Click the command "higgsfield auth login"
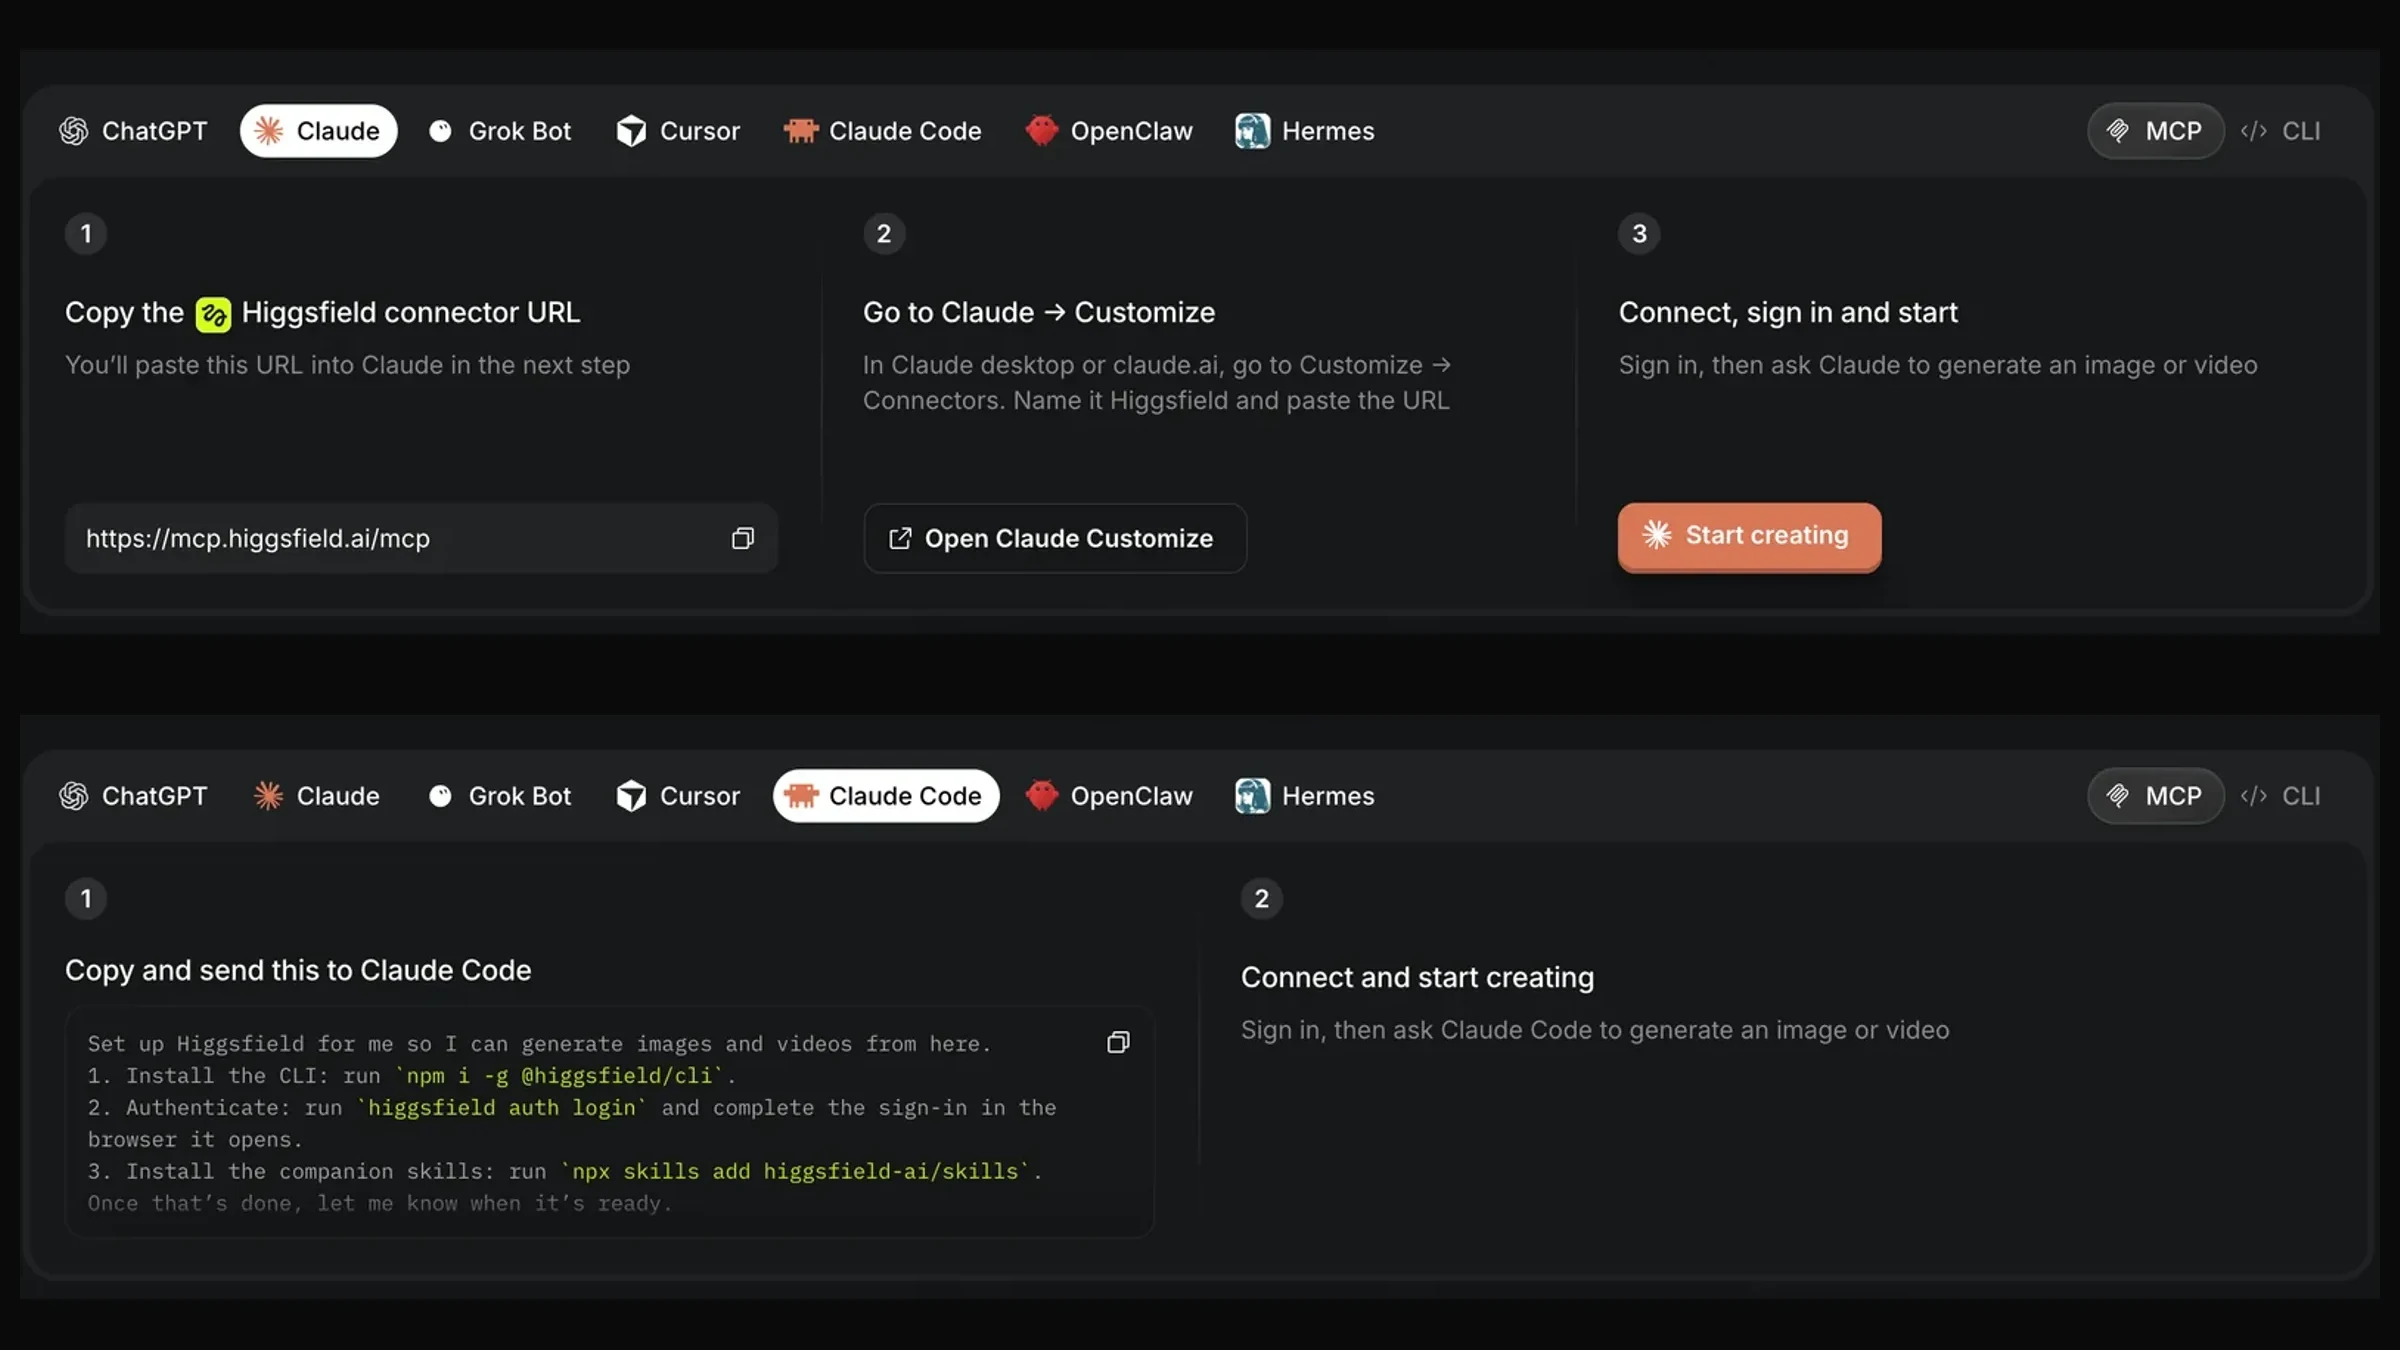The image size is (2400, 1350). [502, 1108]
